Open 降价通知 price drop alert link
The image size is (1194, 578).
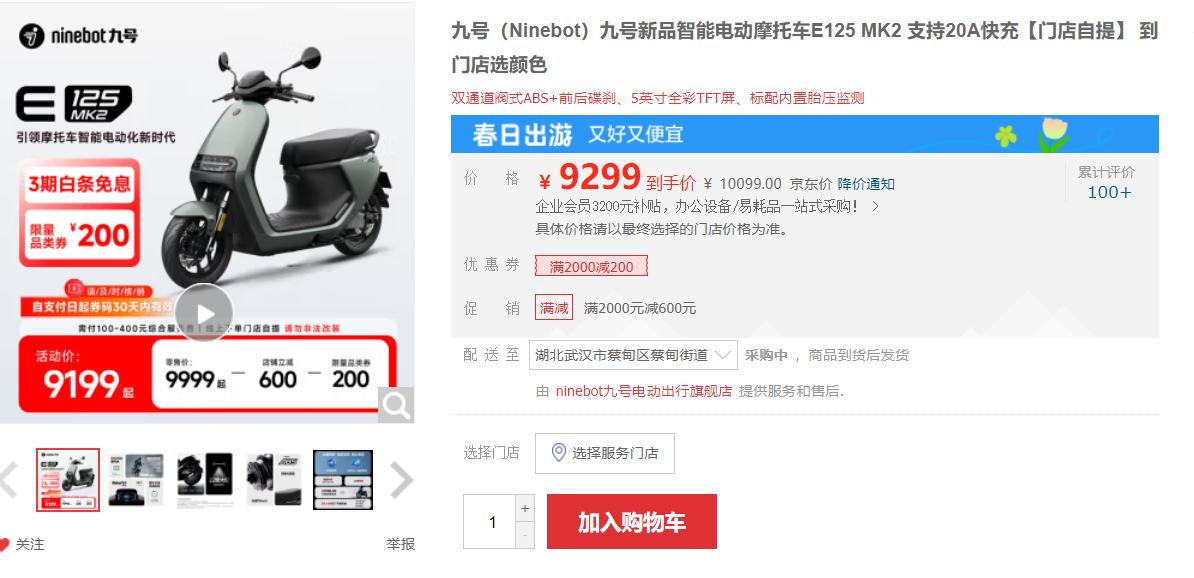click(866, 184)
